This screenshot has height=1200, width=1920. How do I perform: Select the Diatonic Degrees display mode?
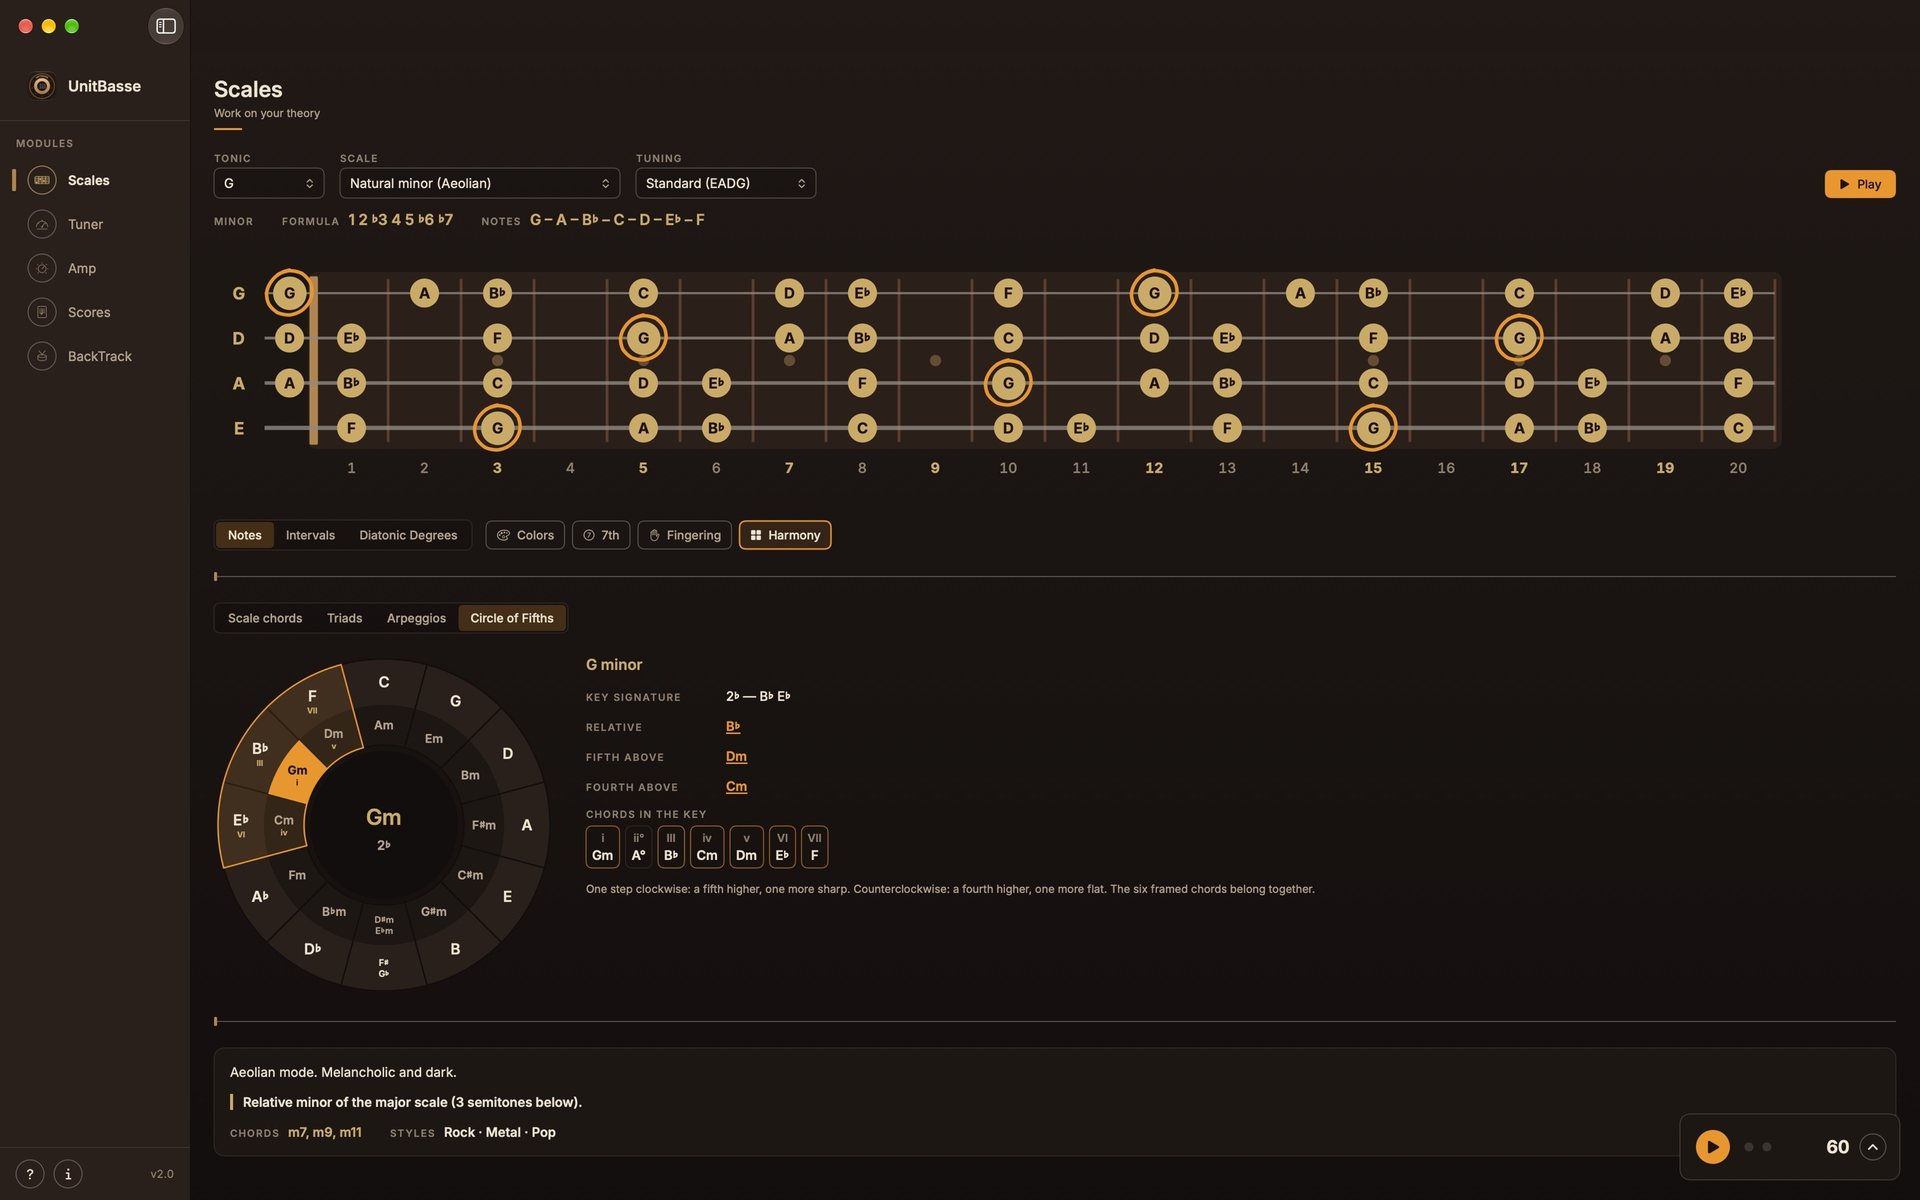[408, 535]
